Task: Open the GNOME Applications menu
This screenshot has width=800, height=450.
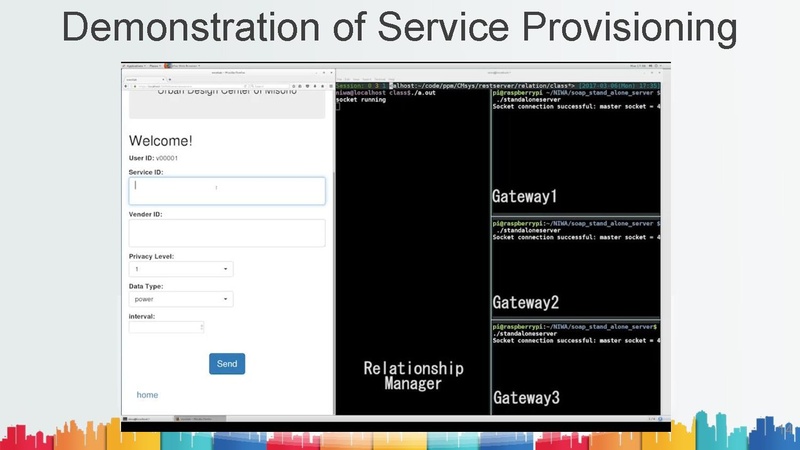Action: [134, 65]
